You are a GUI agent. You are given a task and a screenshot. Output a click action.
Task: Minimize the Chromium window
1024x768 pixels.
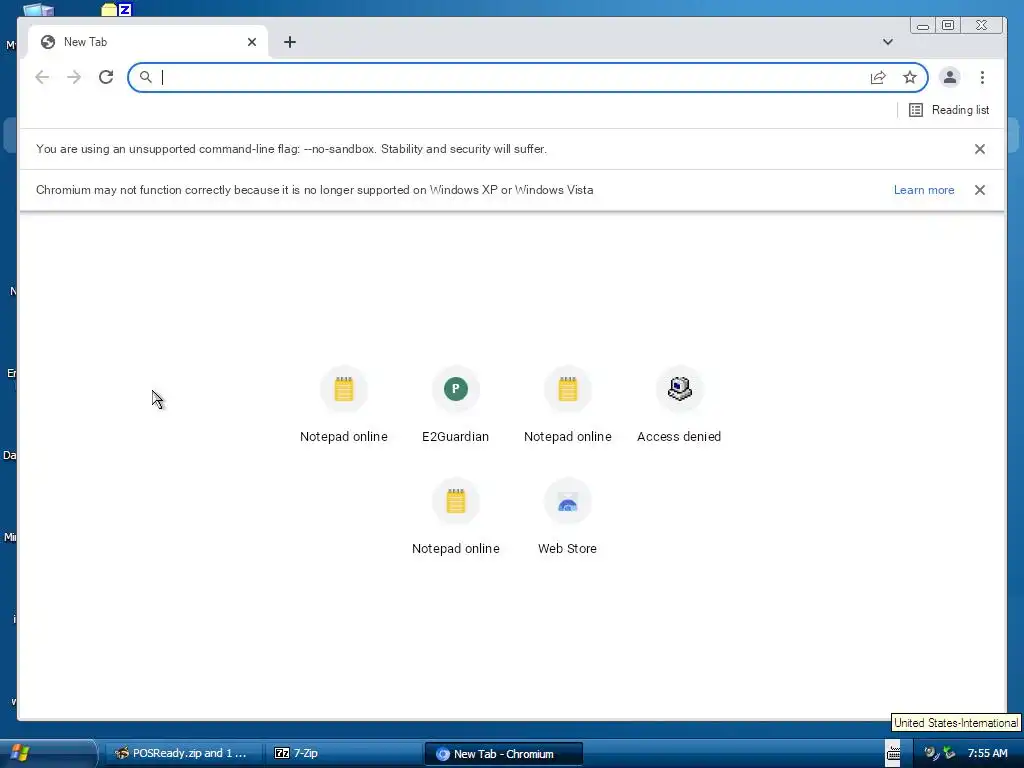click(x=923, y=25)
